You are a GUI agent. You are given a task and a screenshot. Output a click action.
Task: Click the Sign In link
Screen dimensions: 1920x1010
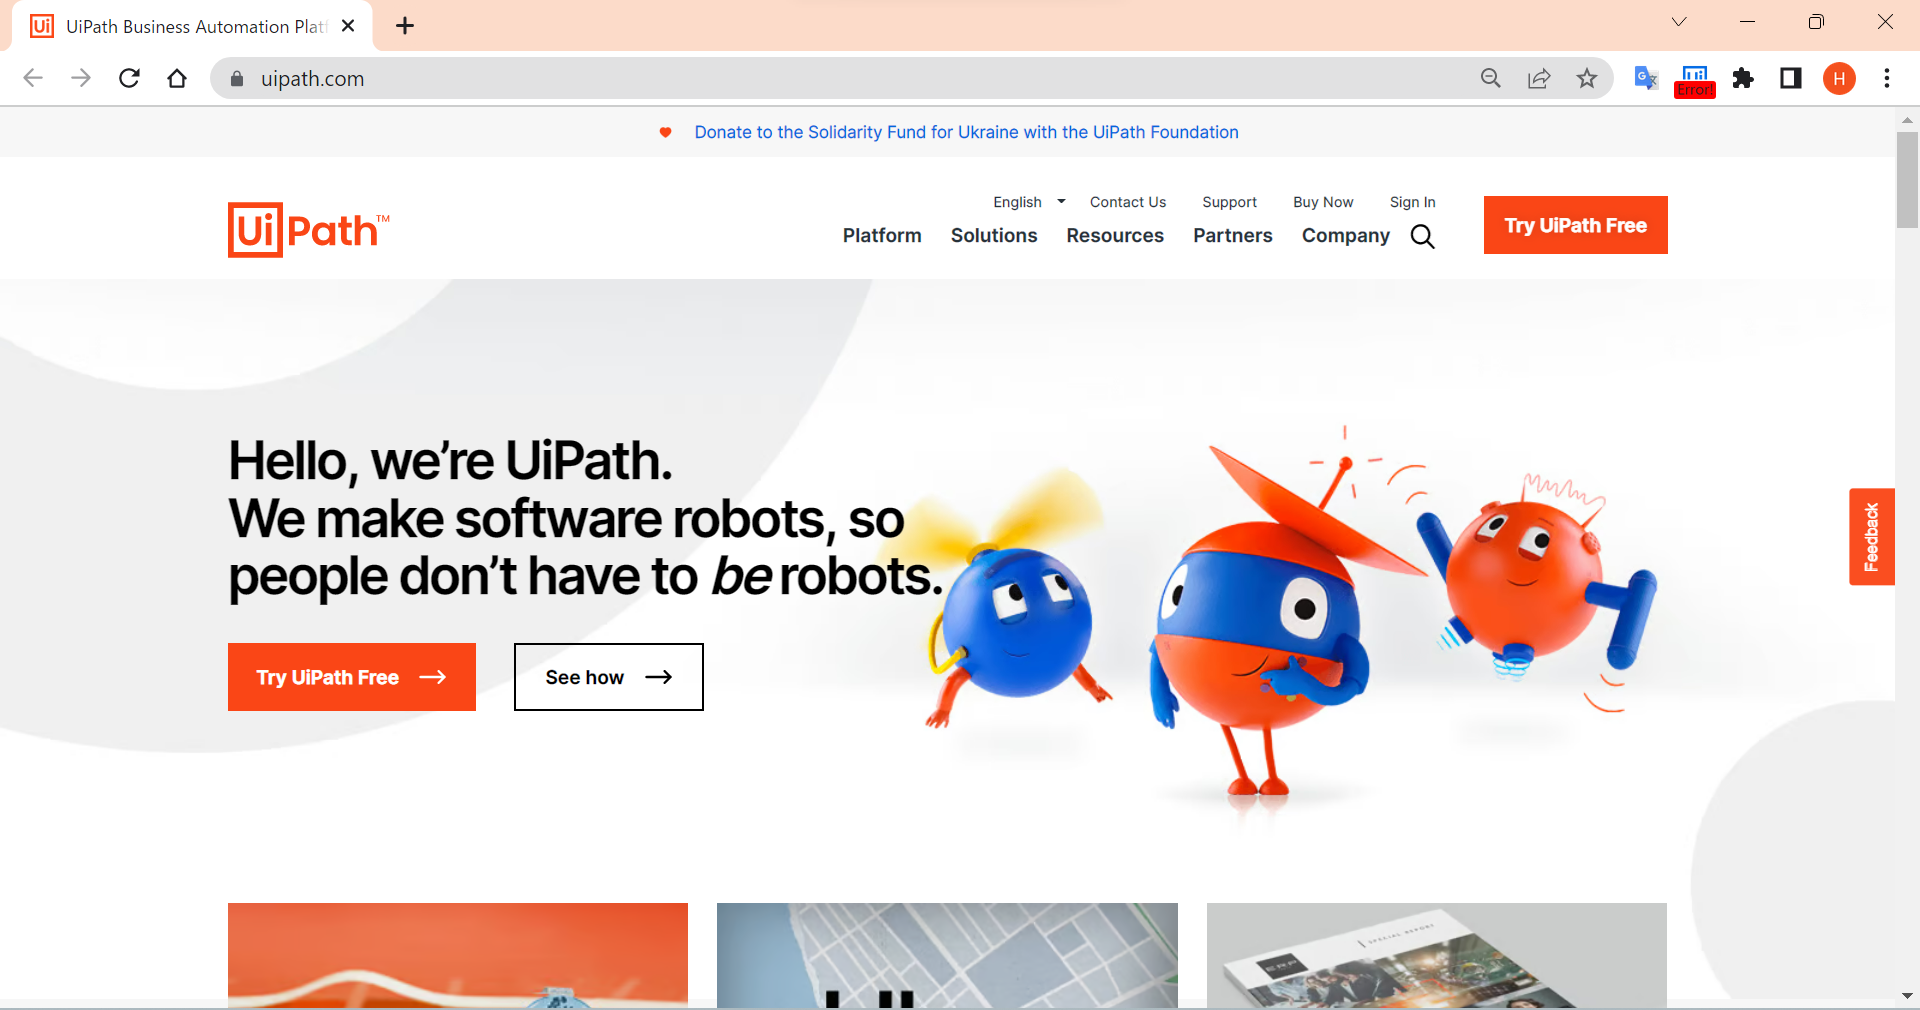tap(1412, 202)
